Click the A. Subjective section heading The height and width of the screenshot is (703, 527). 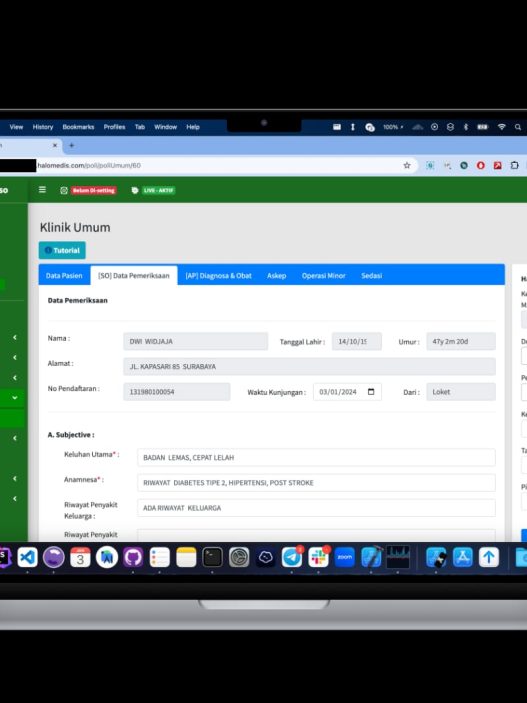[x=71, y=434]
